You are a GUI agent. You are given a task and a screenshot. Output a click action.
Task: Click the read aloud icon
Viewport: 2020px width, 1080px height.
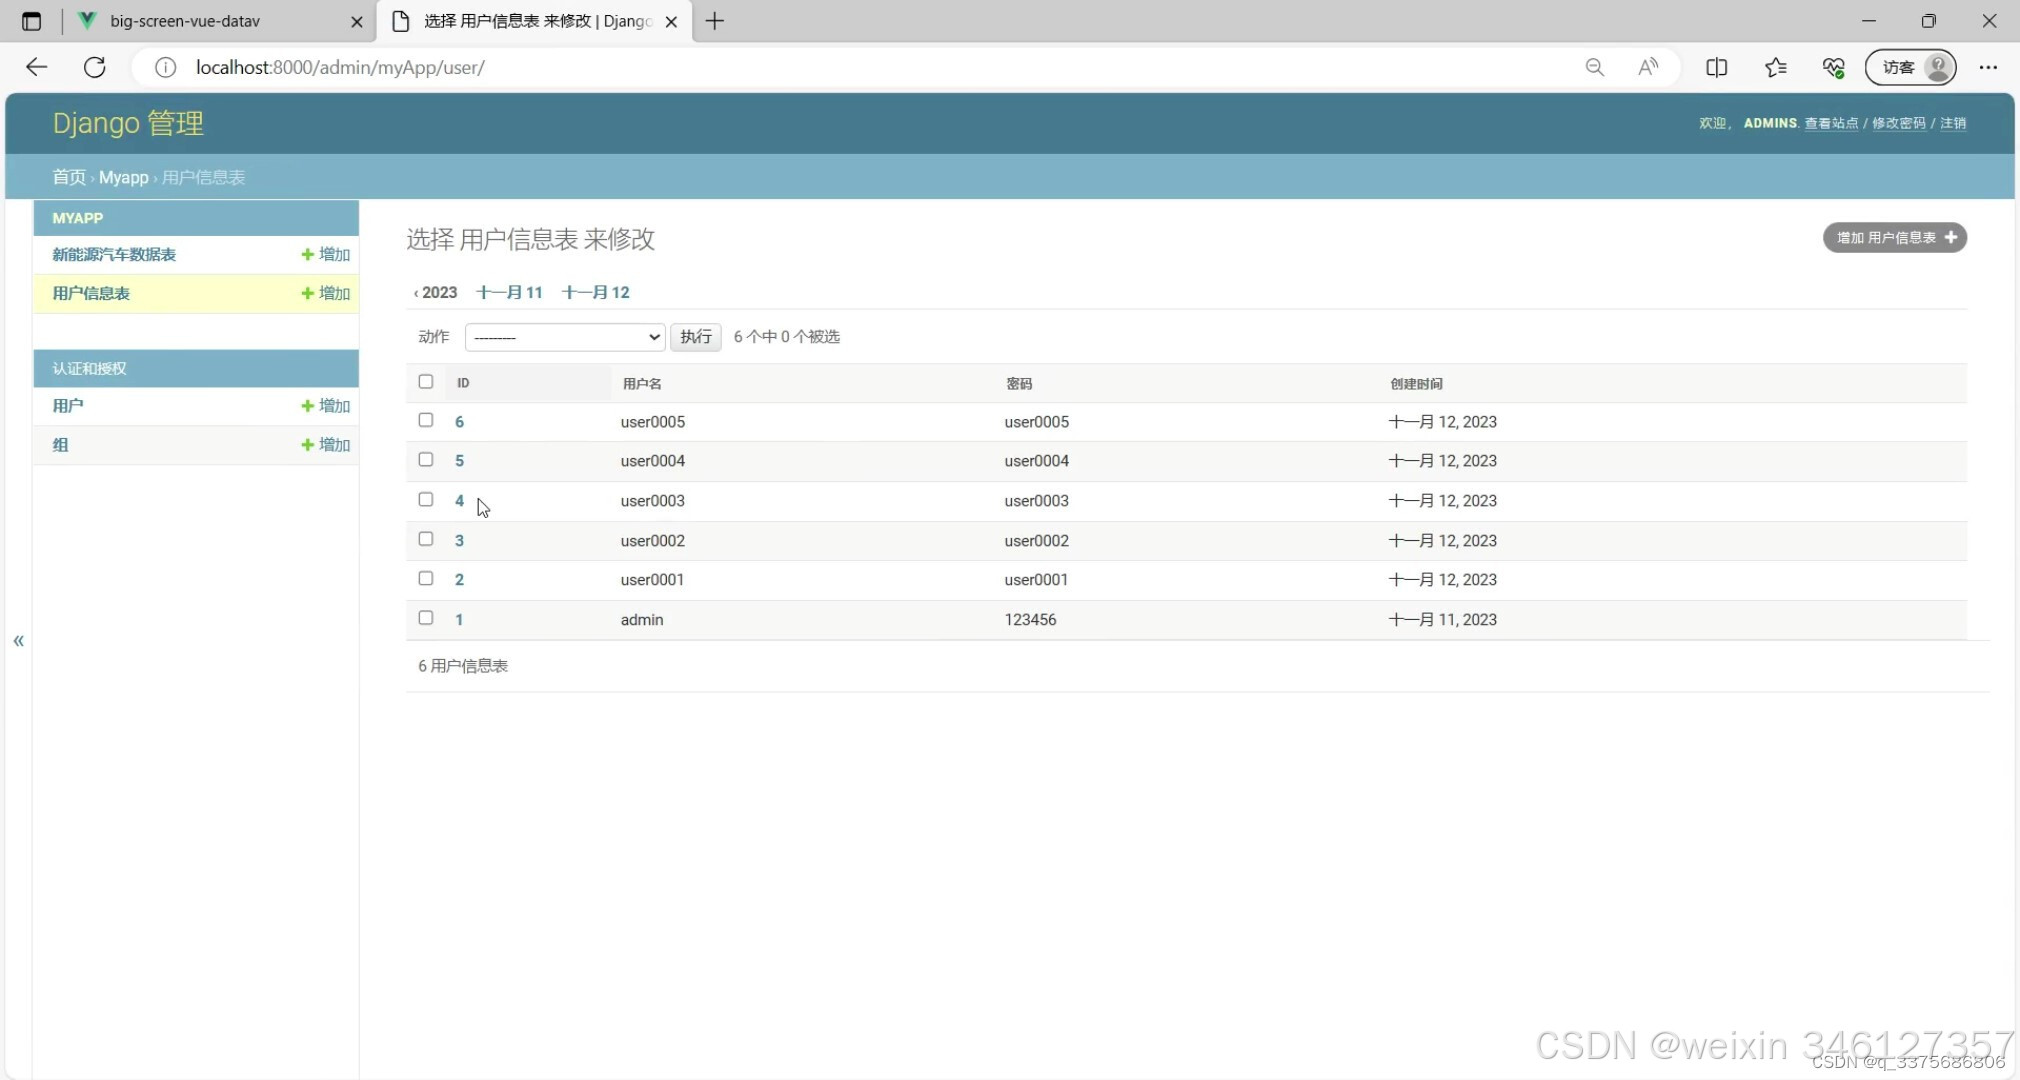coord(1648,67)
